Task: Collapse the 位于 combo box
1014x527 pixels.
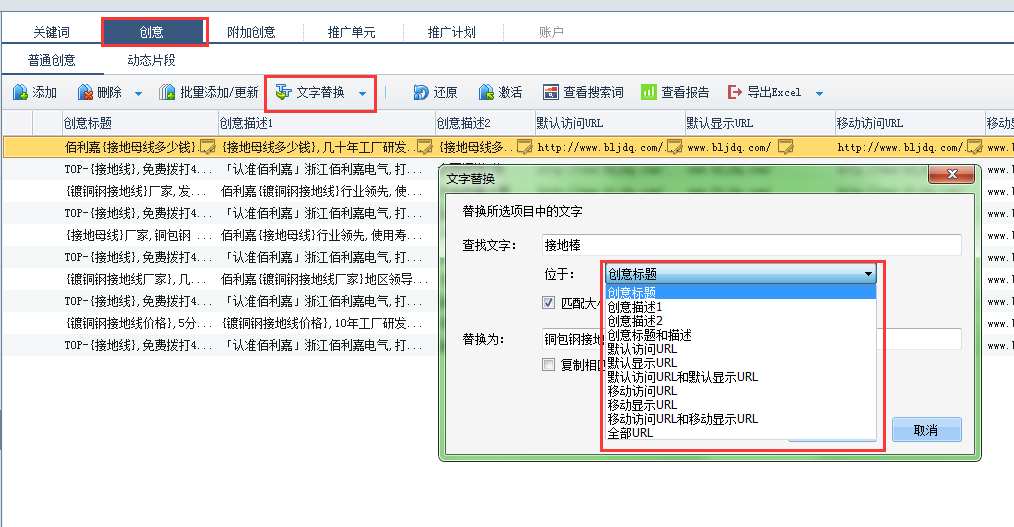Action: click(x=868, y=274)
